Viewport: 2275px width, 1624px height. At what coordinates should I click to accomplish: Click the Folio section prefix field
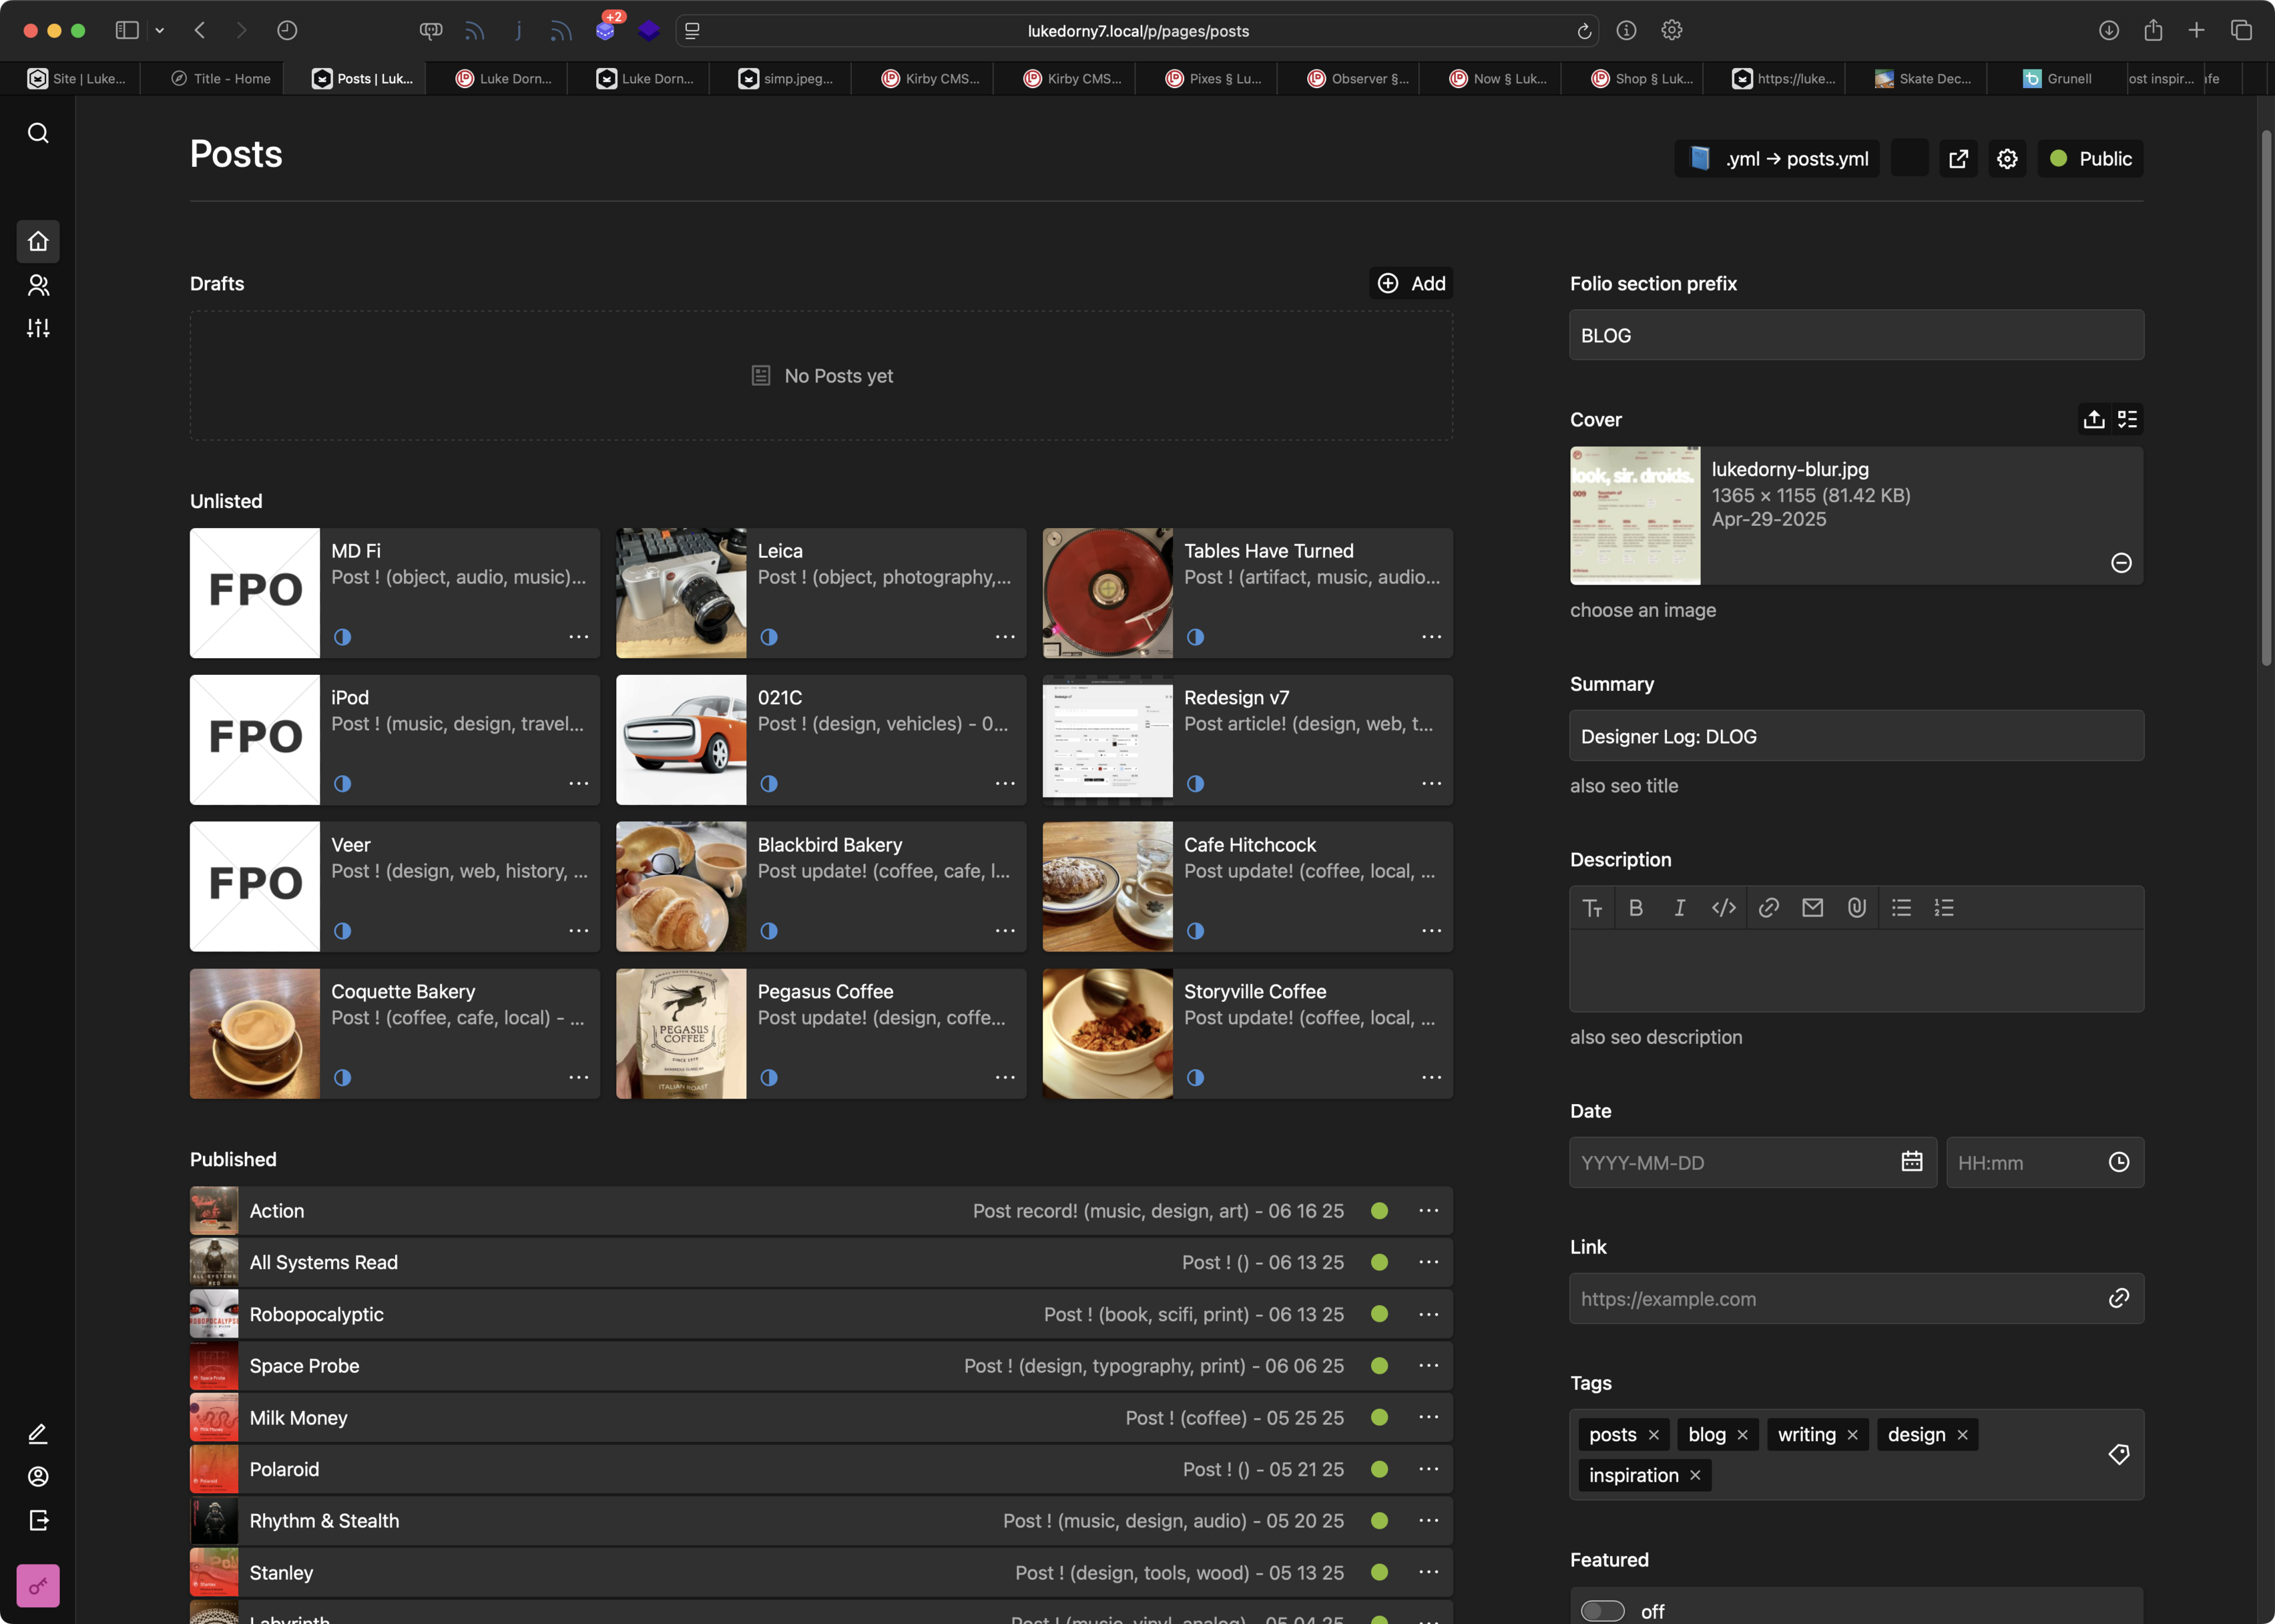[1857, 335]
